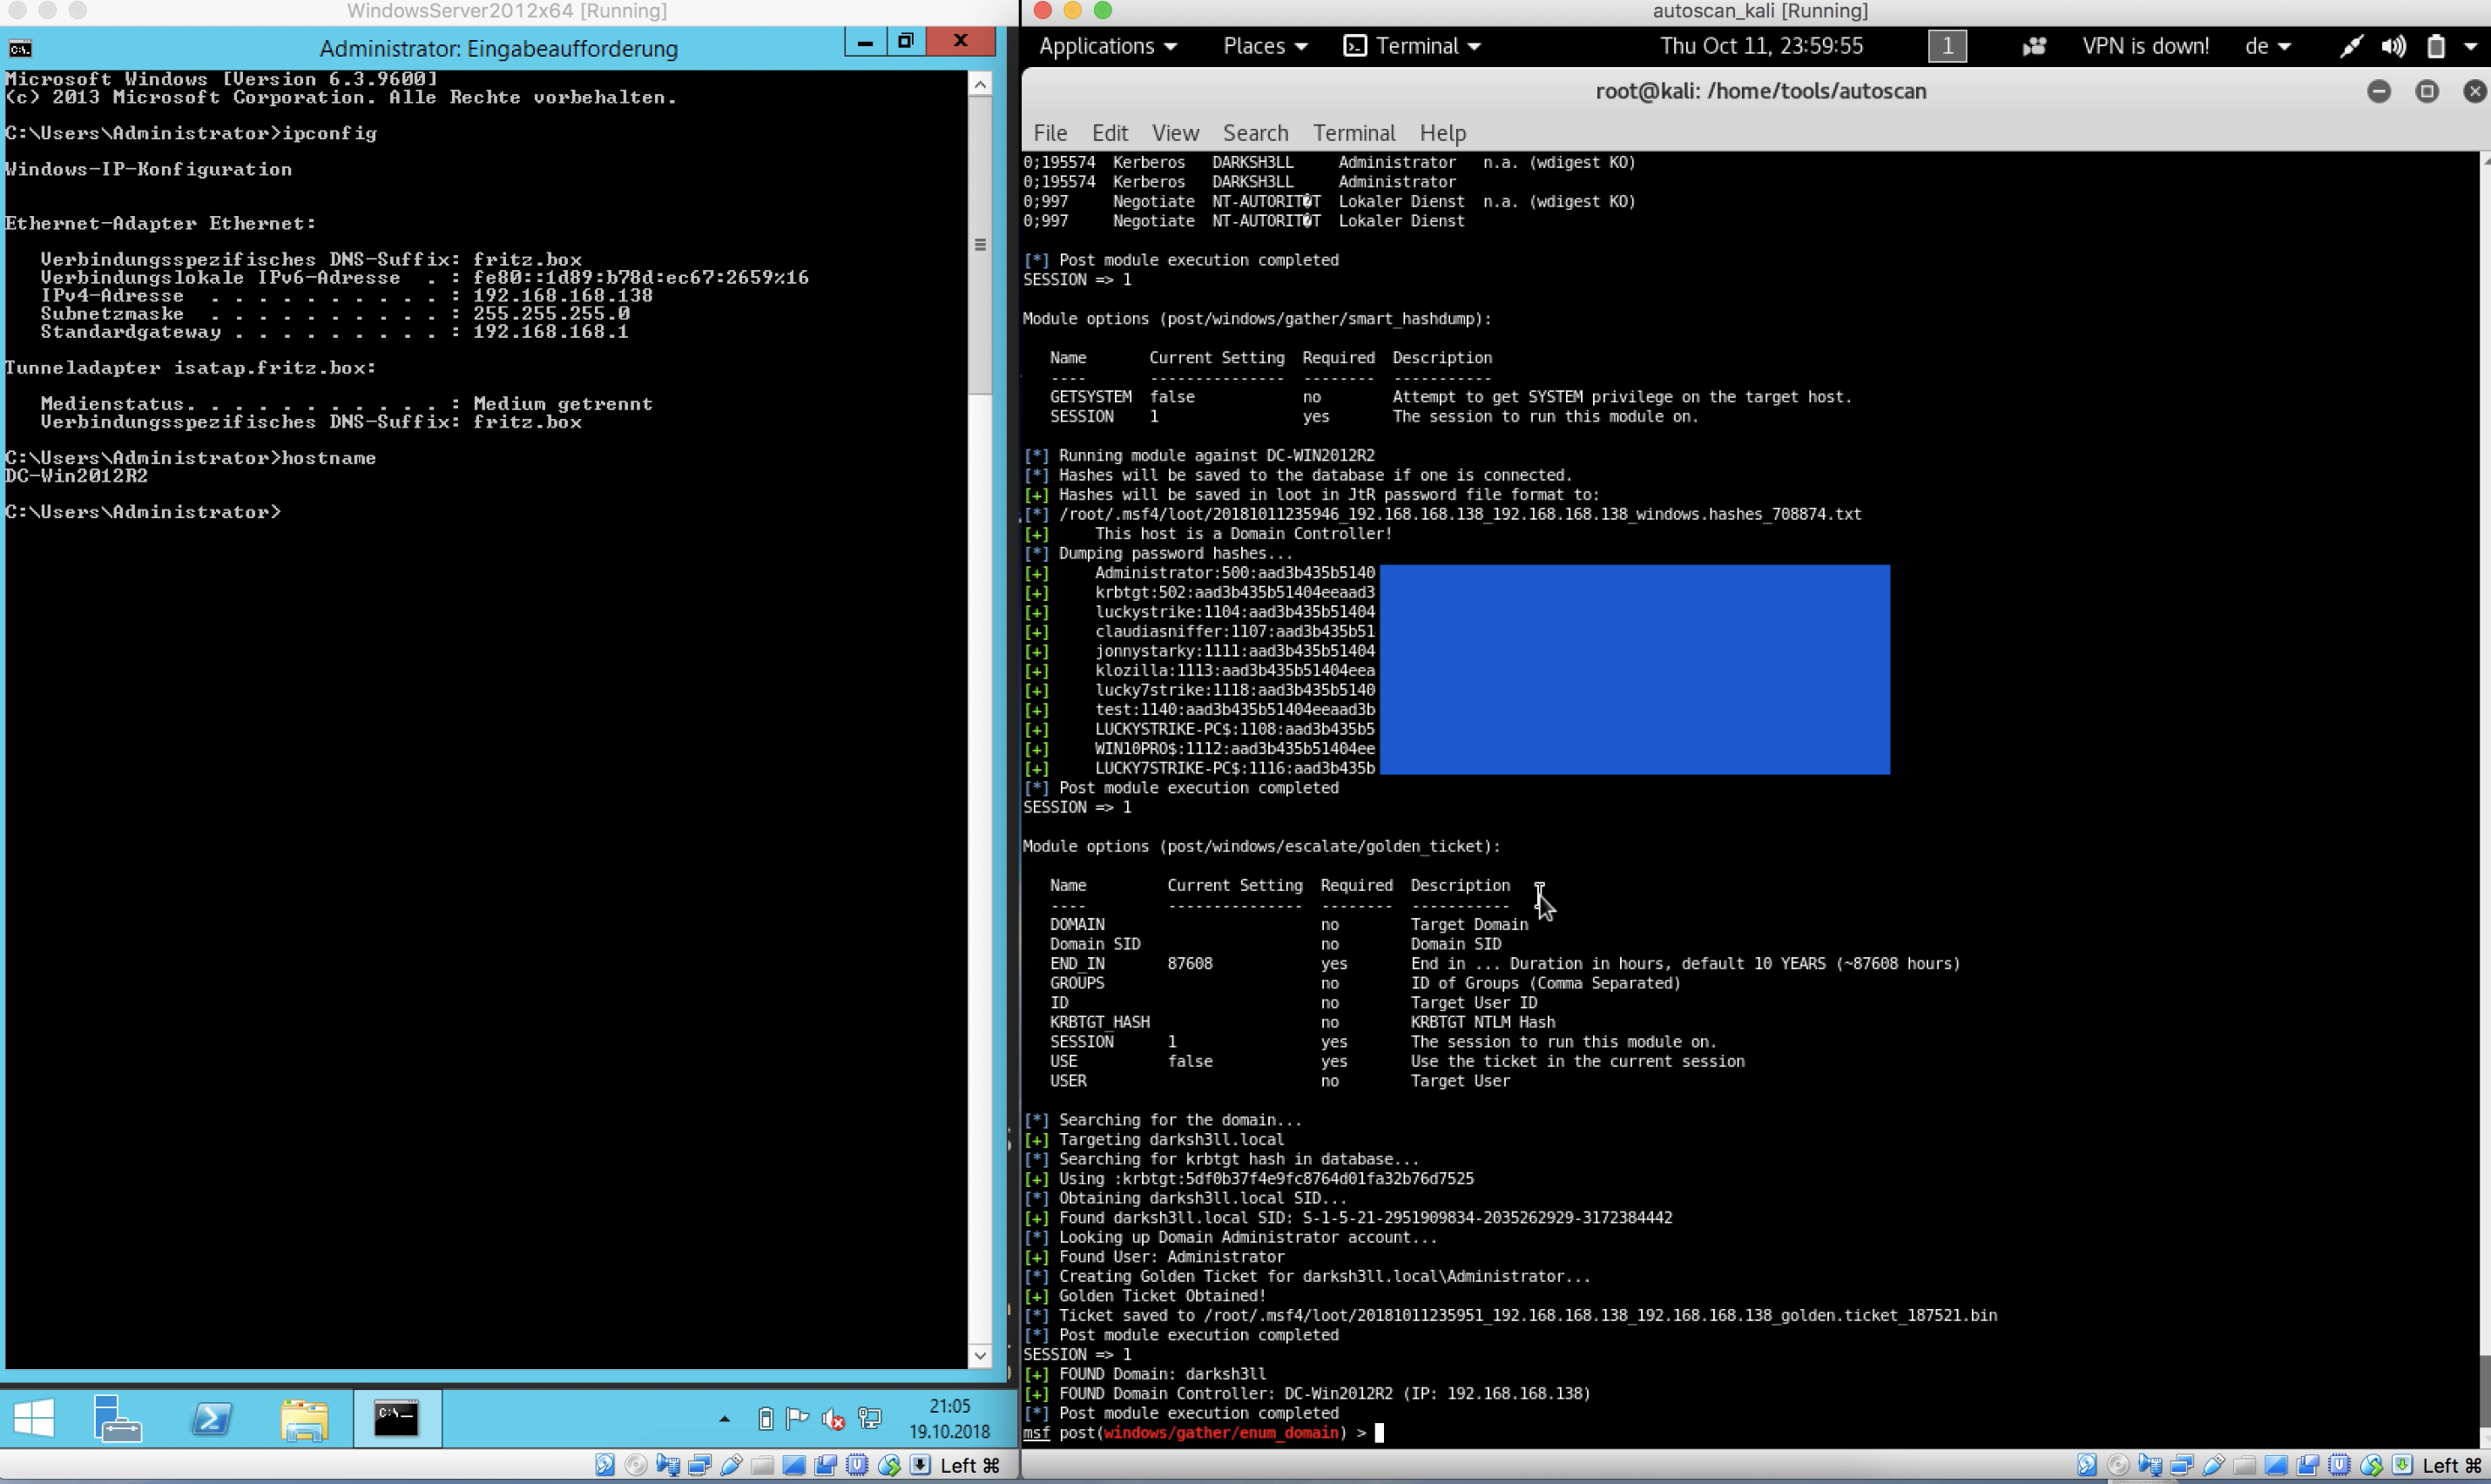Open Action Center flag icon
This screenshot has height=1484, width=2491.
797,1418
